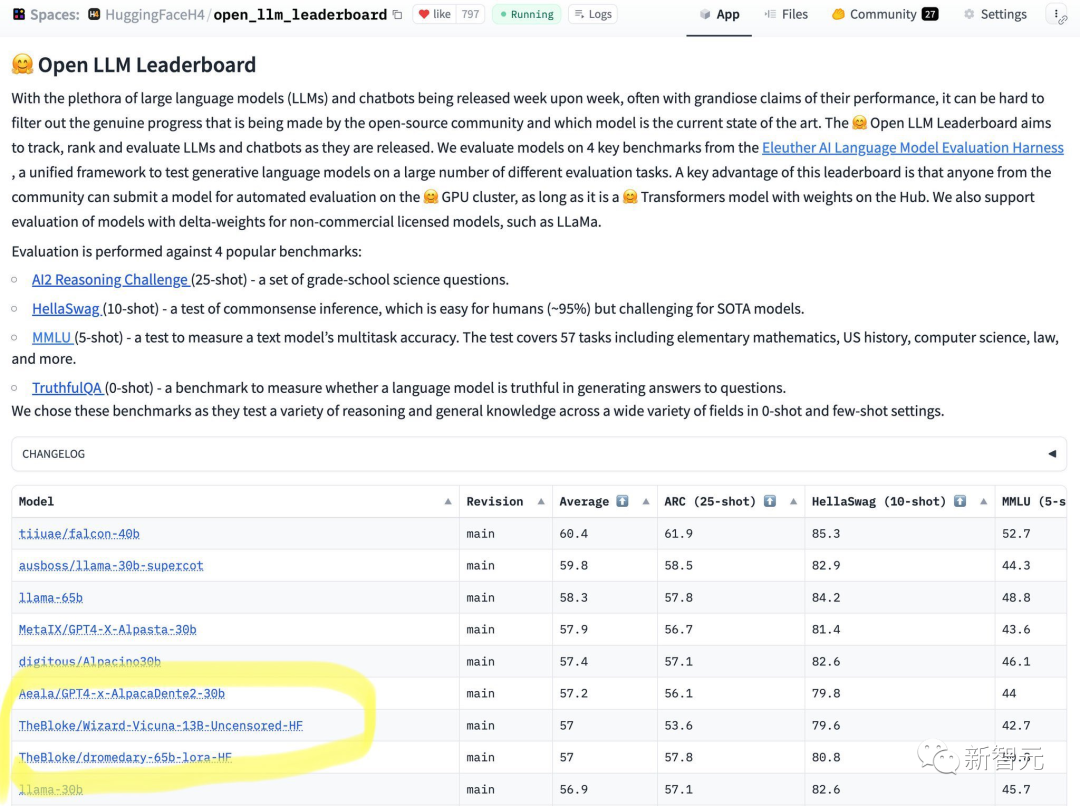Open the space Settings

pyautogui.click(x=995, y=15)
